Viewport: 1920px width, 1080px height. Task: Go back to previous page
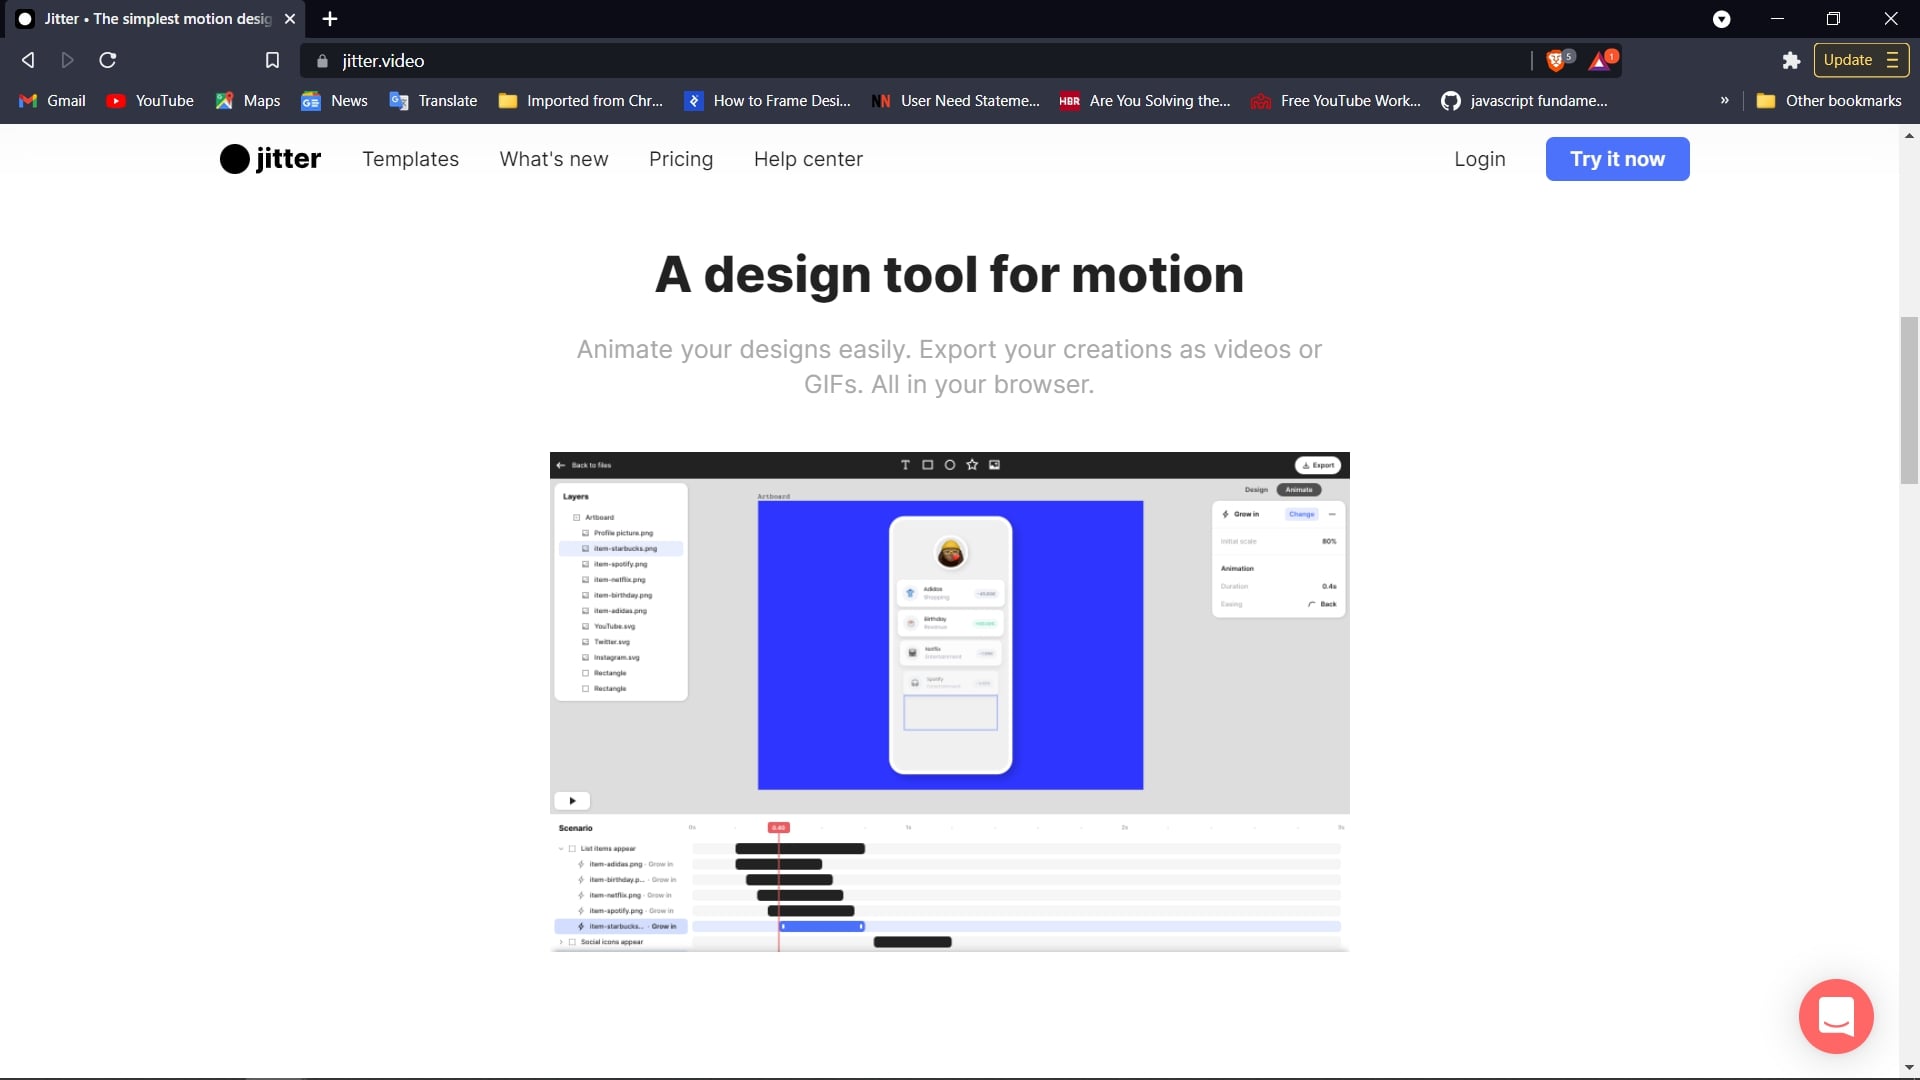(x=28, y=61)
